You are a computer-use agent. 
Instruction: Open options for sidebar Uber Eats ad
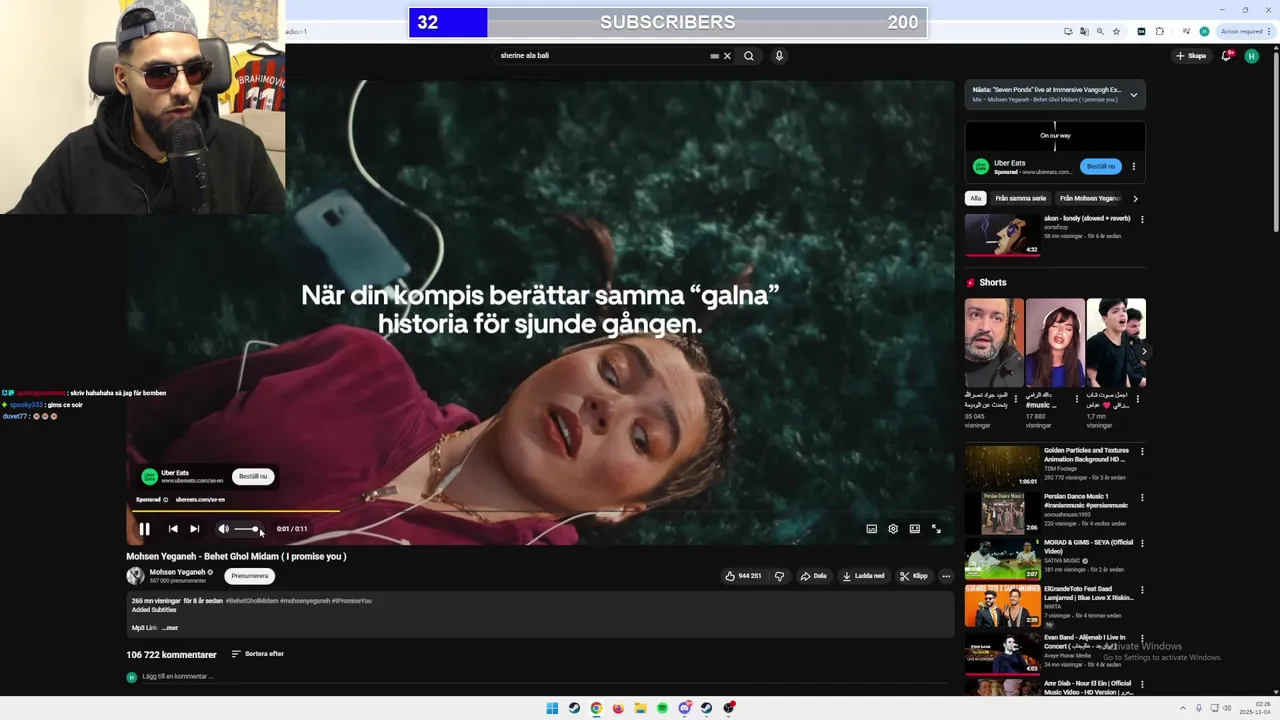coord(1133,166)
